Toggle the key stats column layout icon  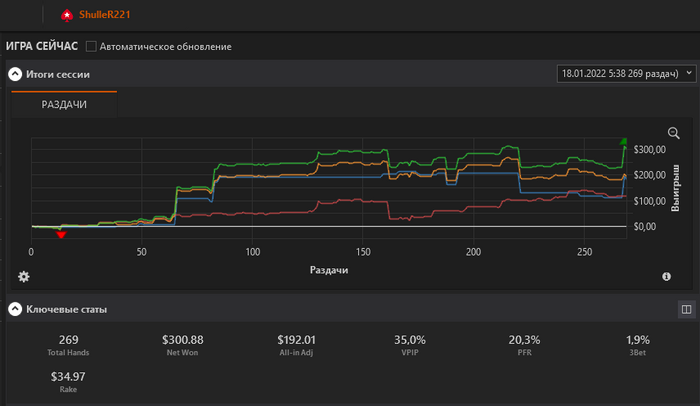click(x=686, y=309)
